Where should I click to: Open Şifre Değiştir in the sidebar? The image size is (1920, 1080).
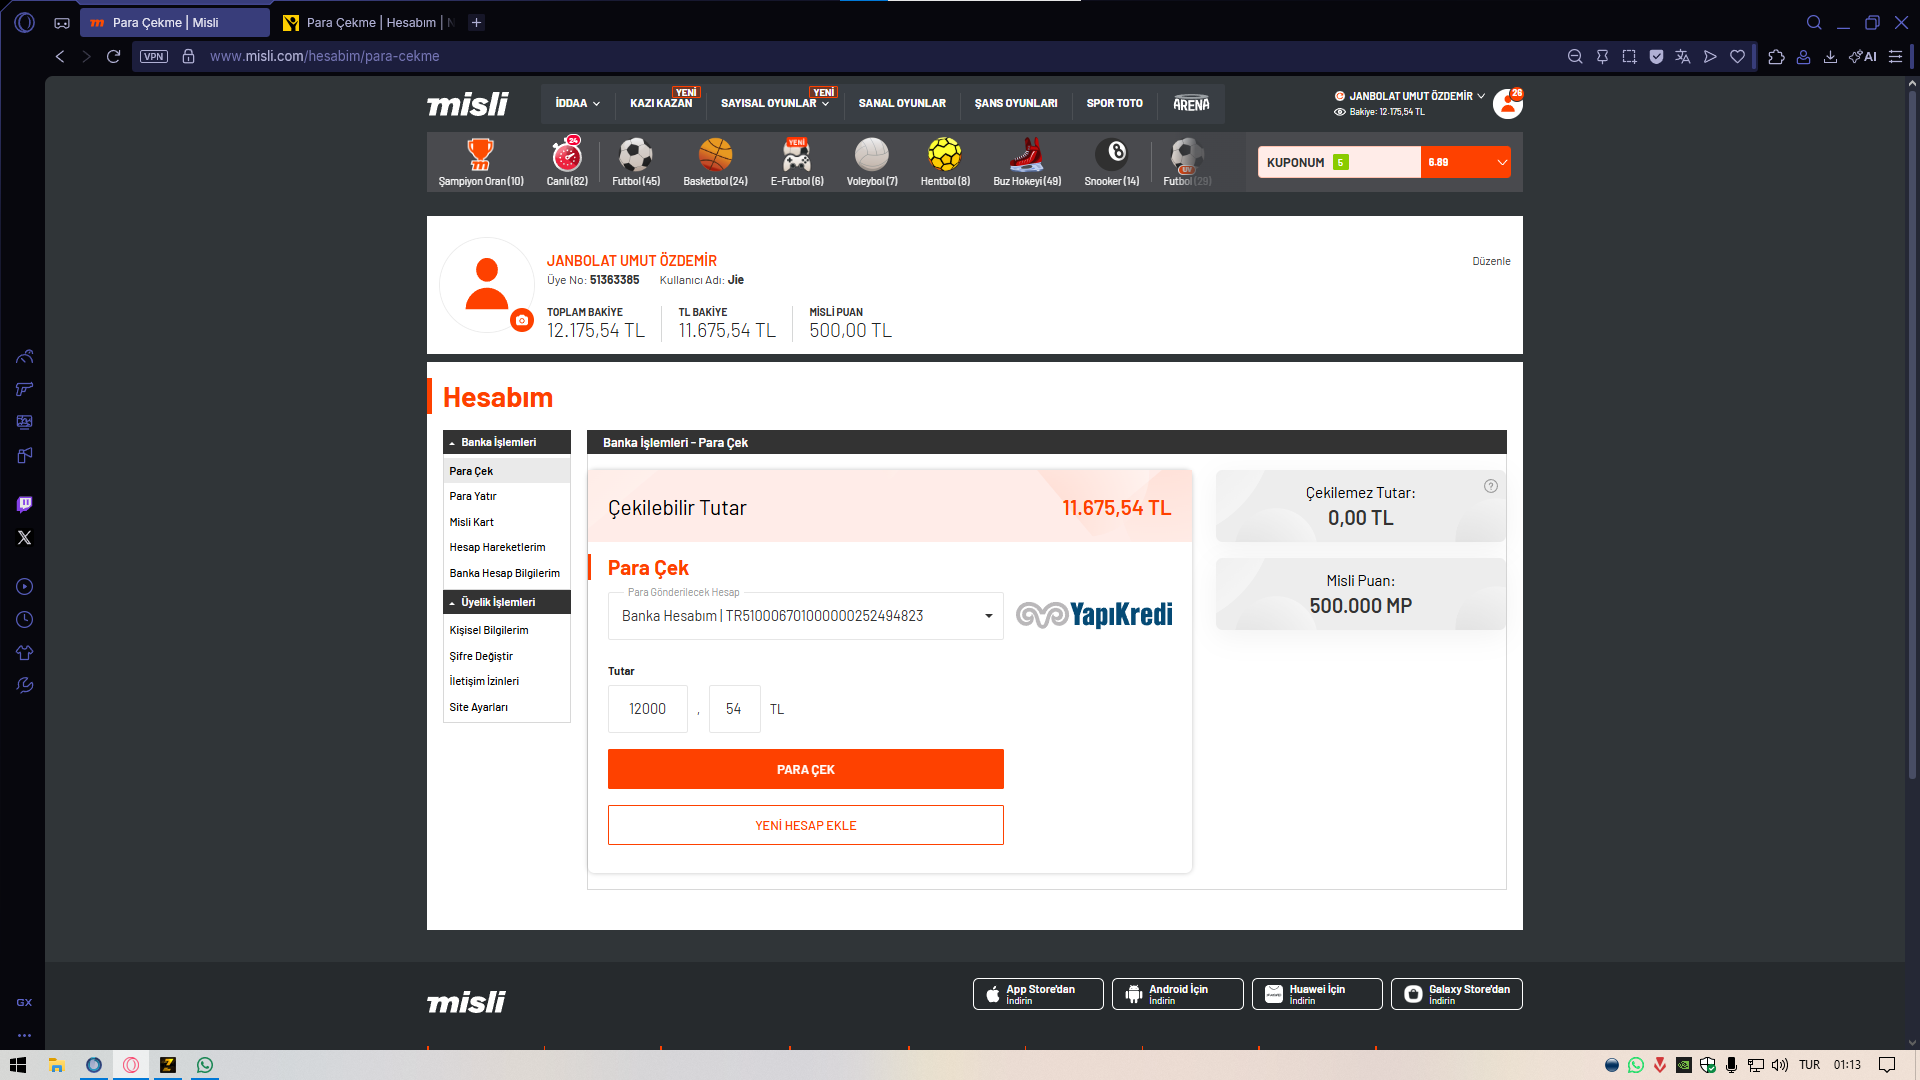(x=481, y=656)
